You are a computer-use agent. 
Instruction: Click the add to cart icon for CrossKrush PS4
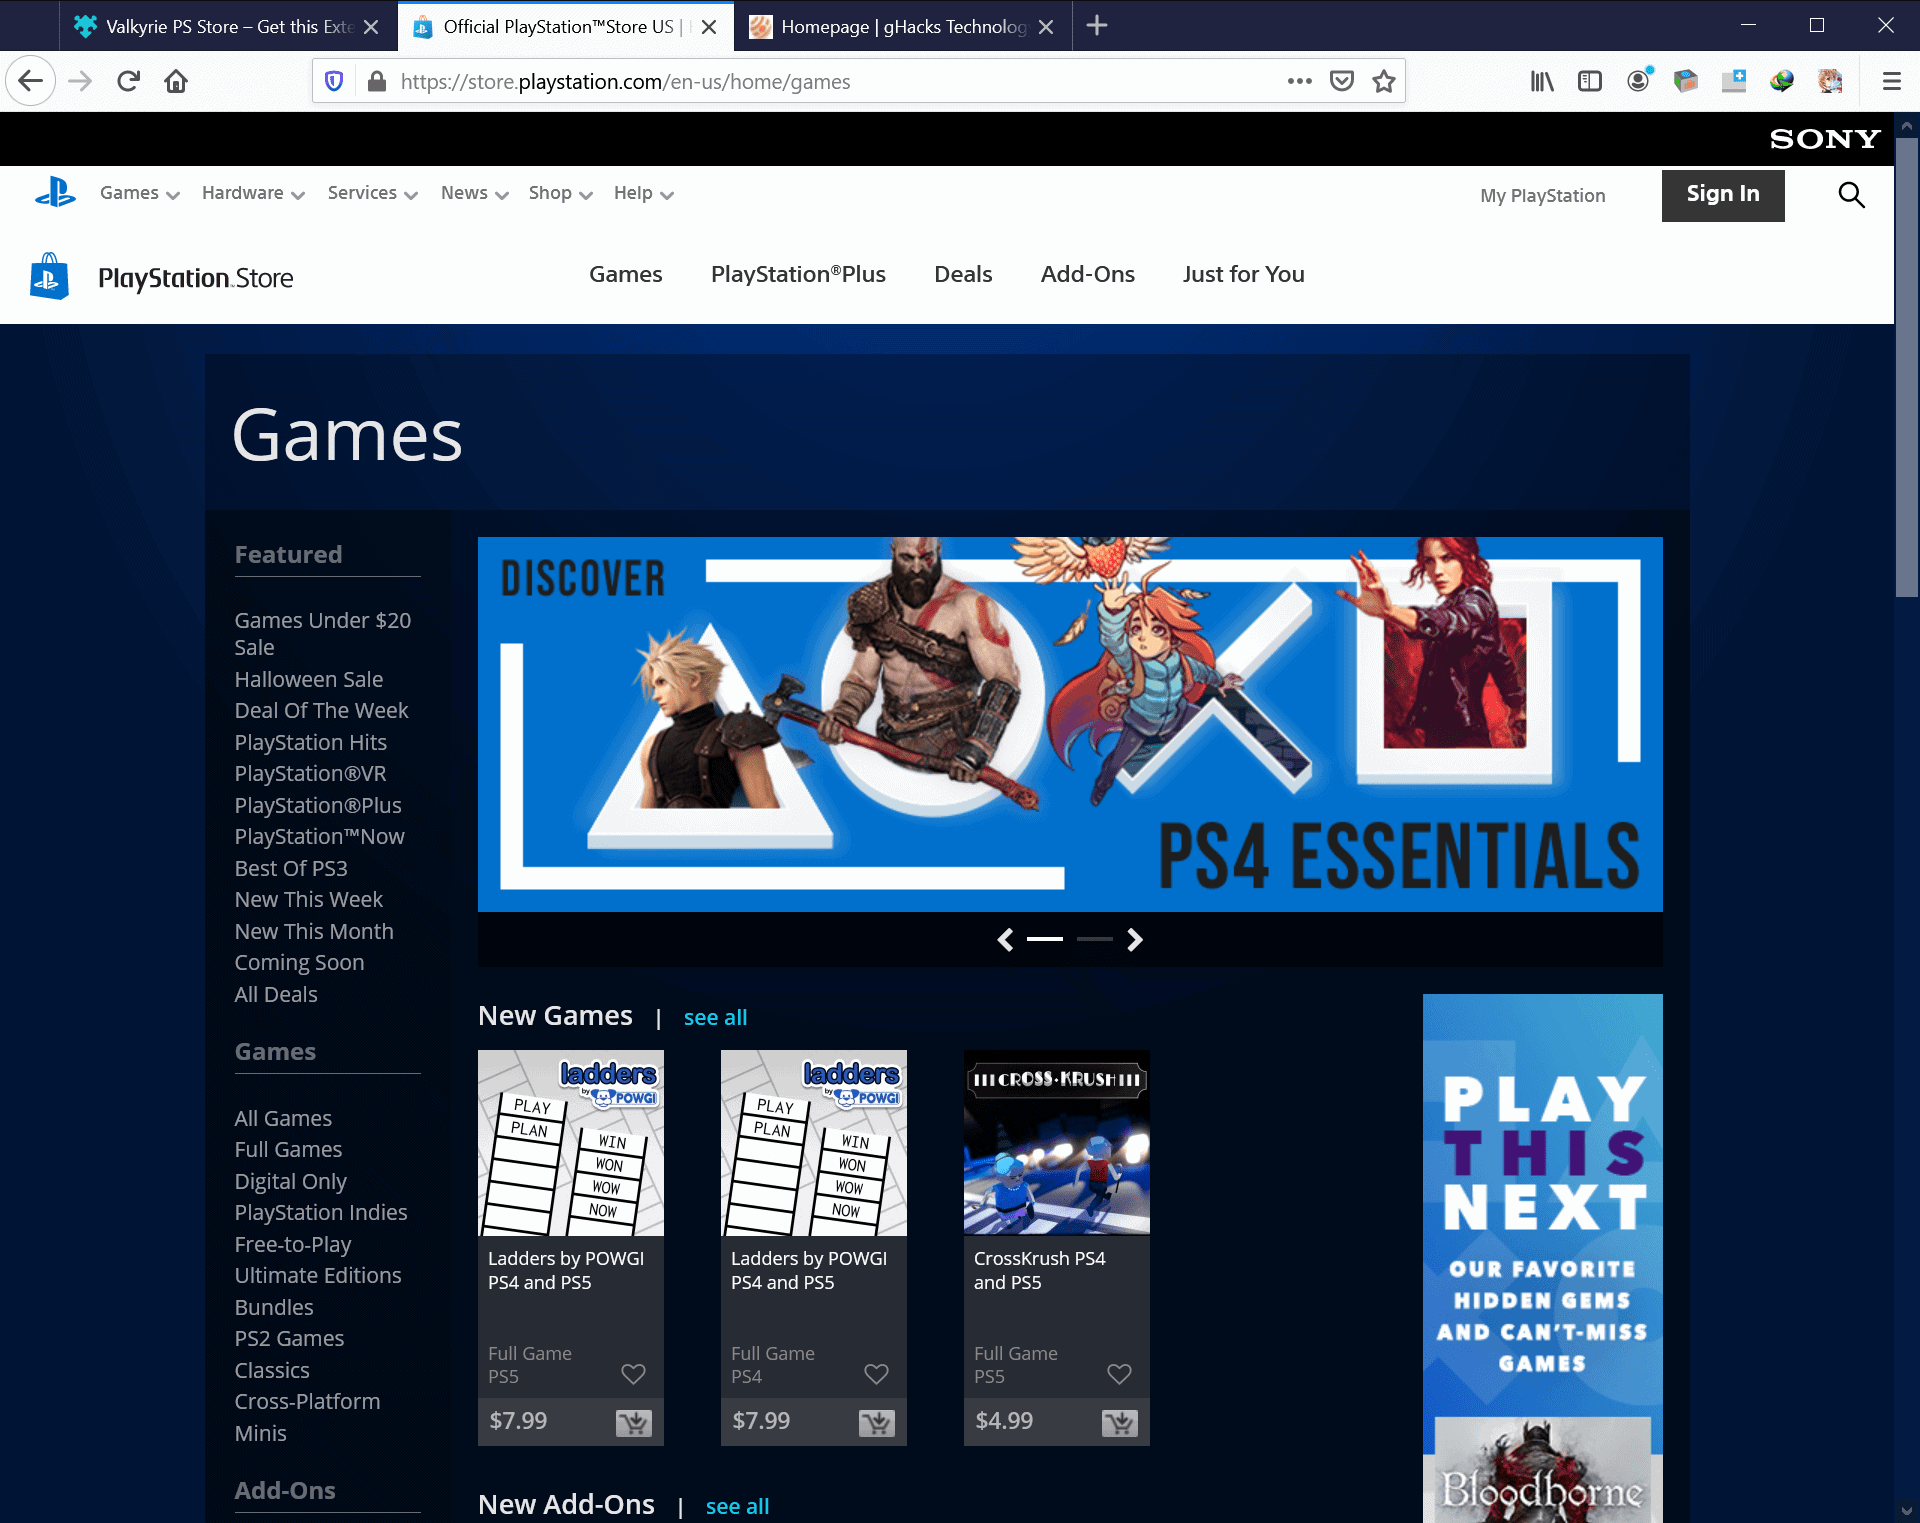(x=1119, y=1420)
